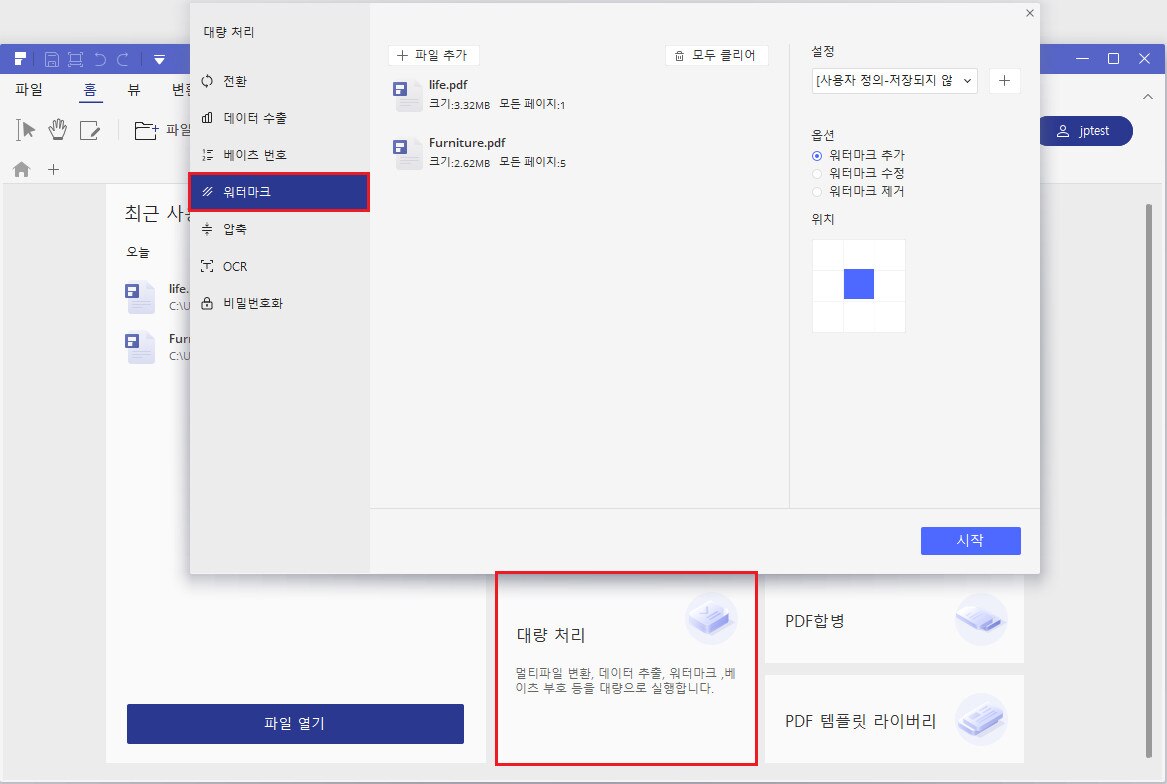Collapse the ribbon with chevron arrow
The height and width of the screenshot is (784, 1167).
click(1147, 97)
